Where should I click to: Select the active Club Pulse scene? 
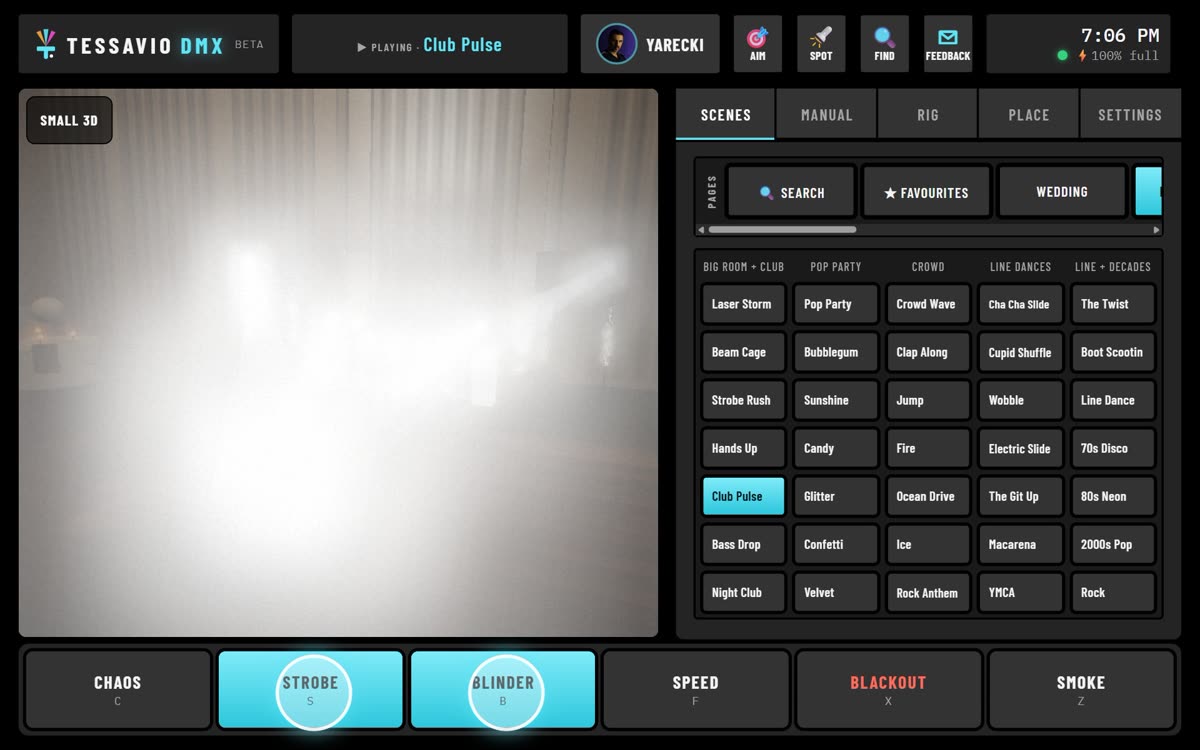(x=743, y=496)
